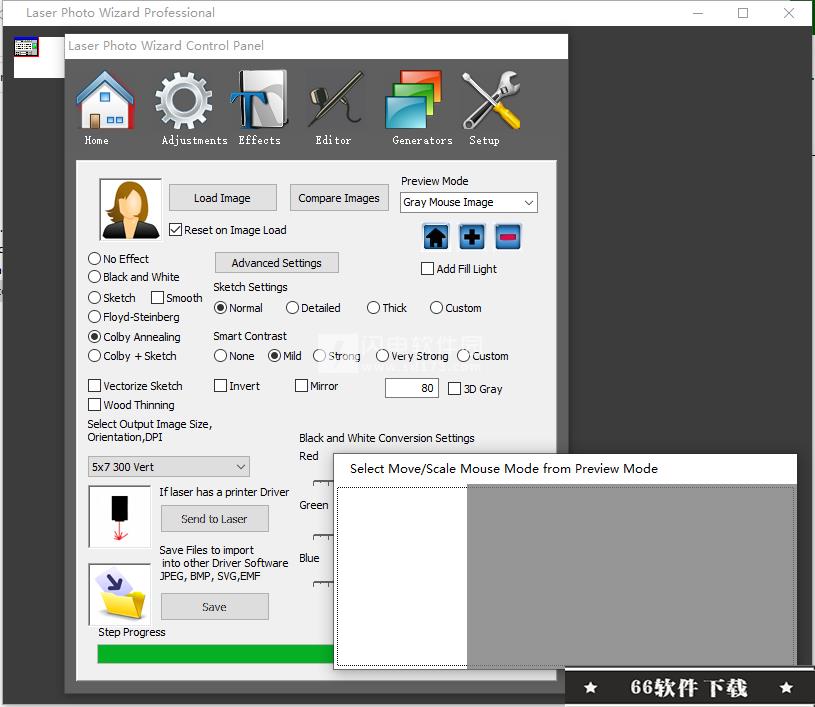Click the Load Image button
Screen dimensions: 815x707
[x=222, y=198]
